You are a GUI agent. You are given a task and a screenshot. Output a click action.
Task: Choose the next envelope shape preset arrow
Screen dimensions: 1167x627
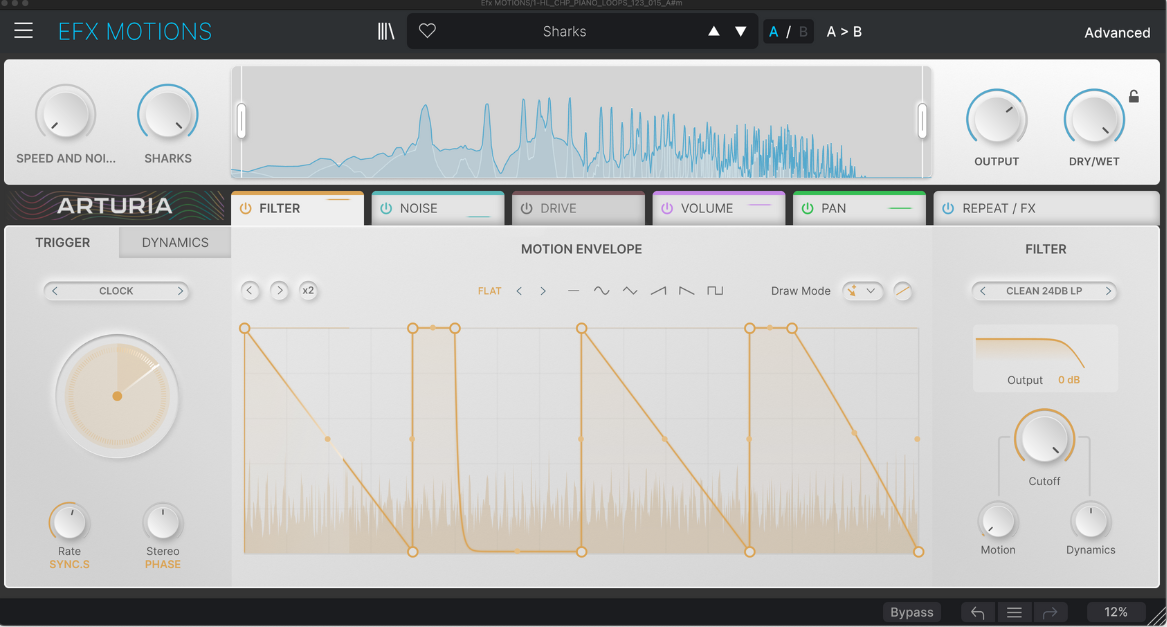[543, 290]
